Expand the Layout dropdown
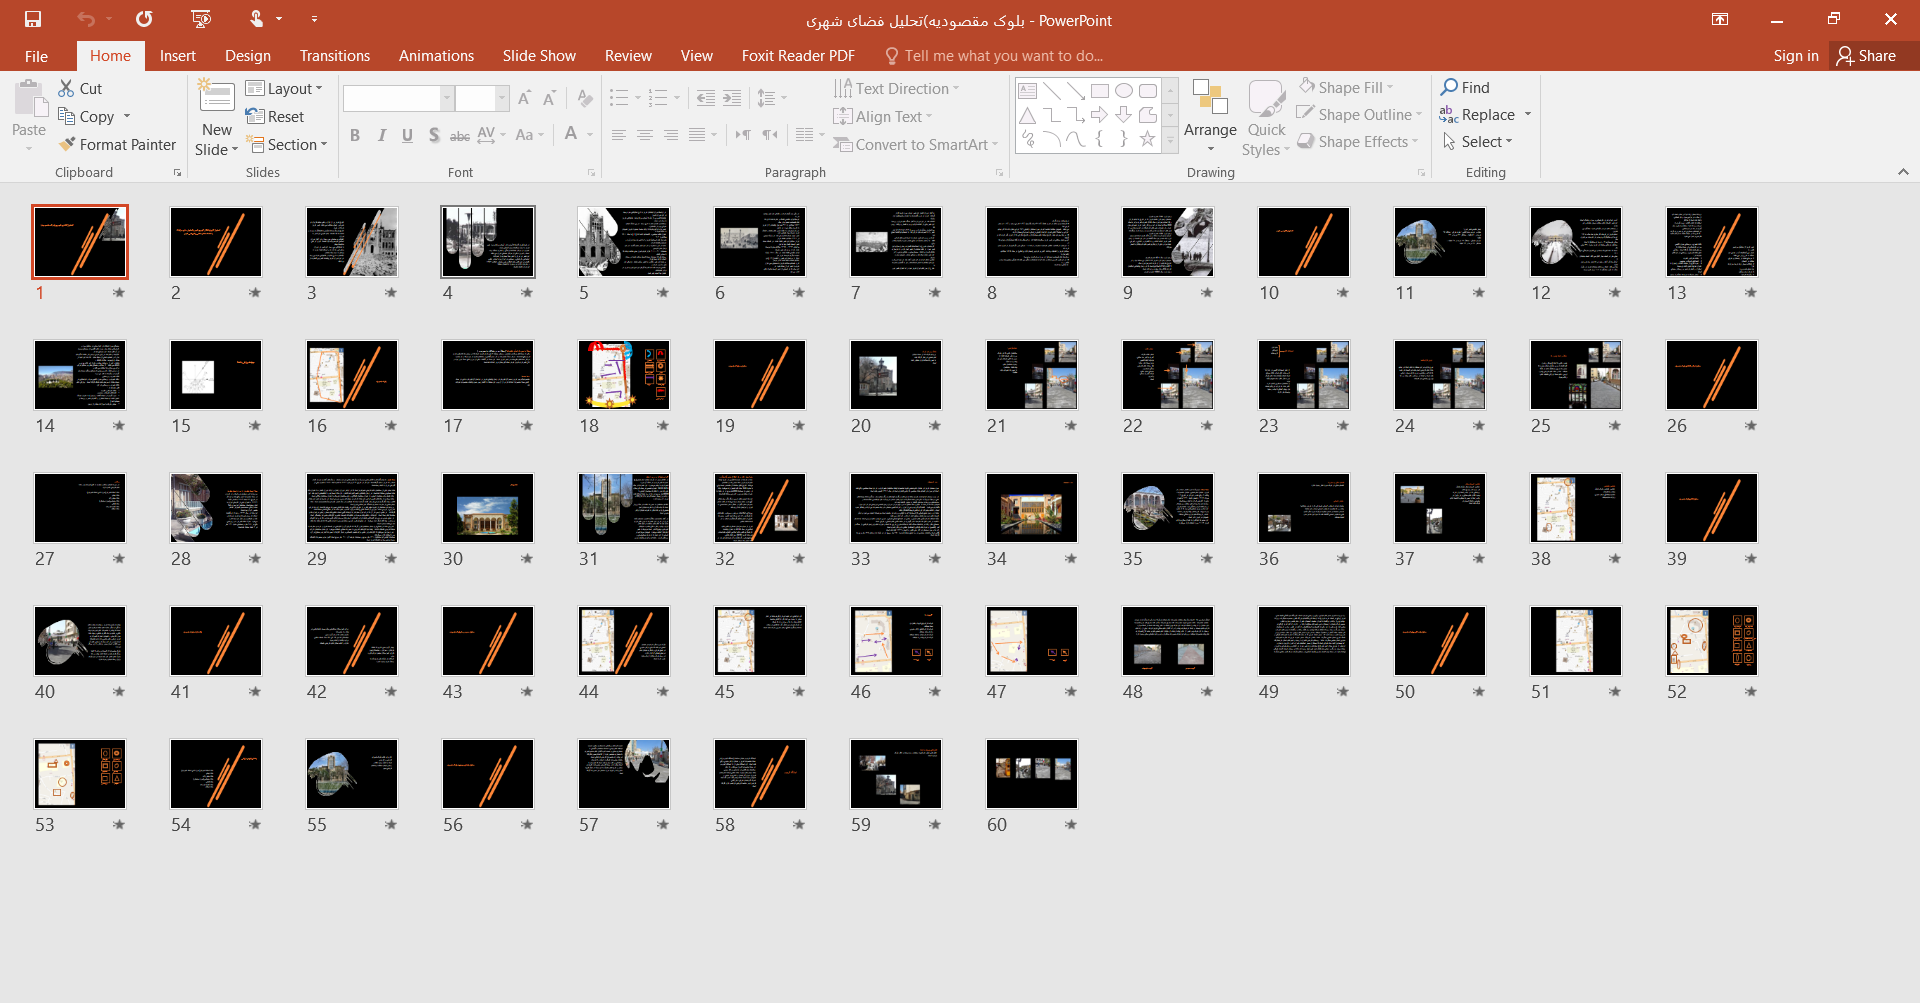This screenshot has width=1920, height=1003. coord(285,89)
